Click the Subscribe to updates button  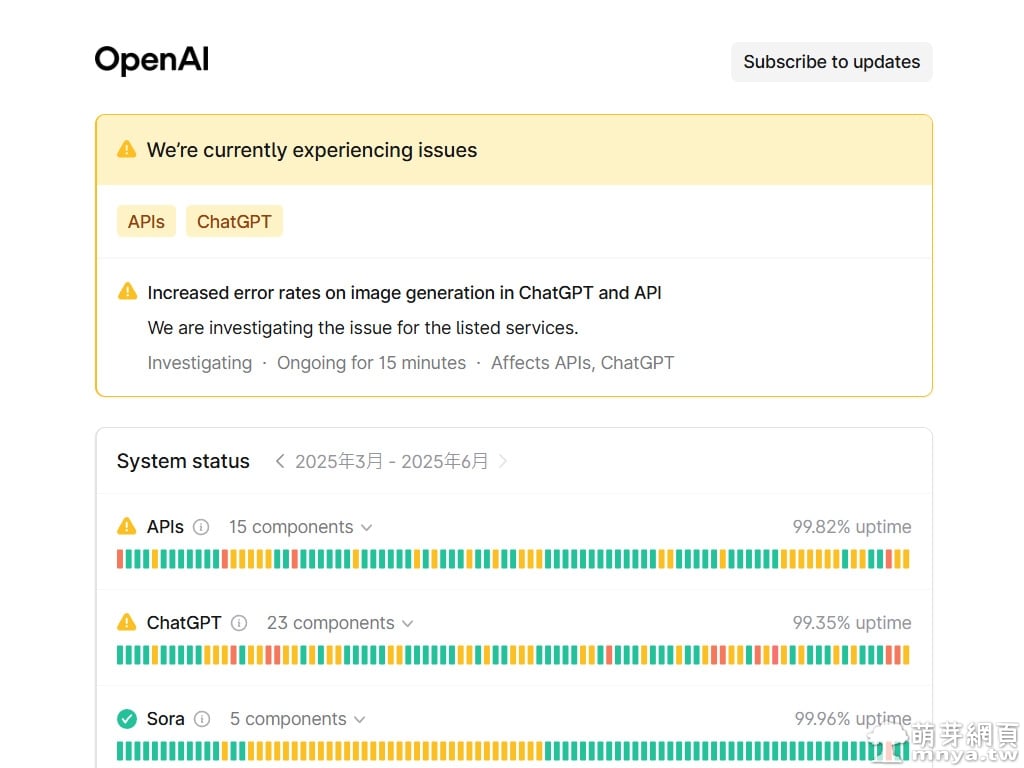coord(831,62)
